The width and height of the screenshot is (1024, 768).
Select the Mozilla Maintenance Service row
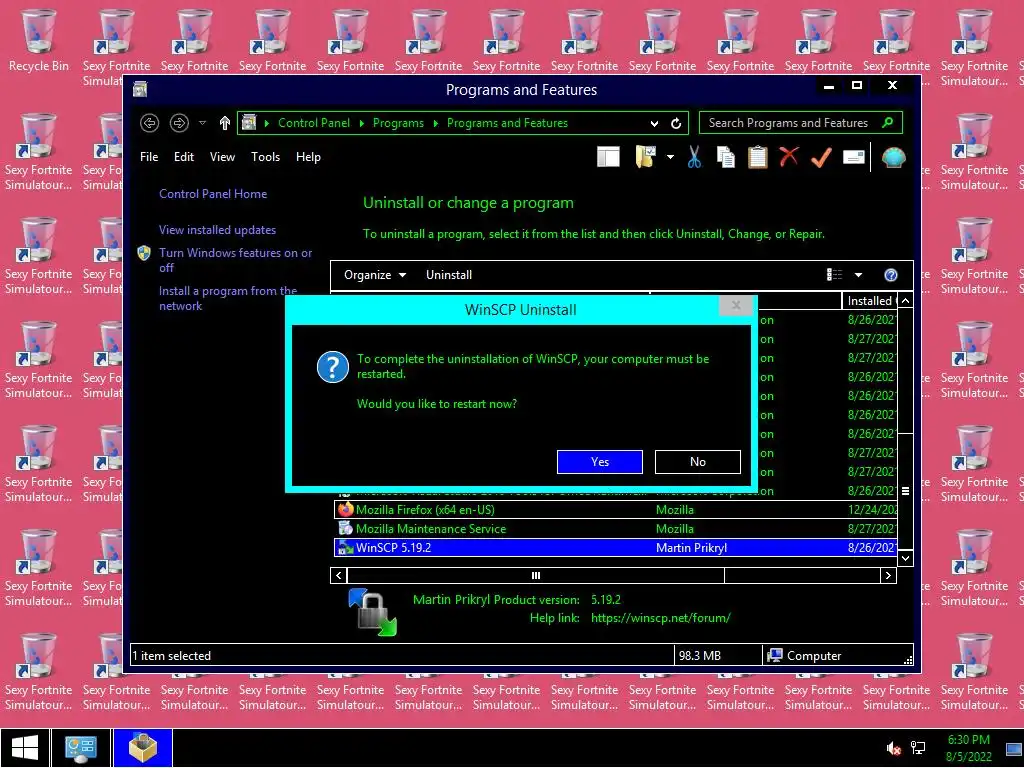(x=615, y=528)
